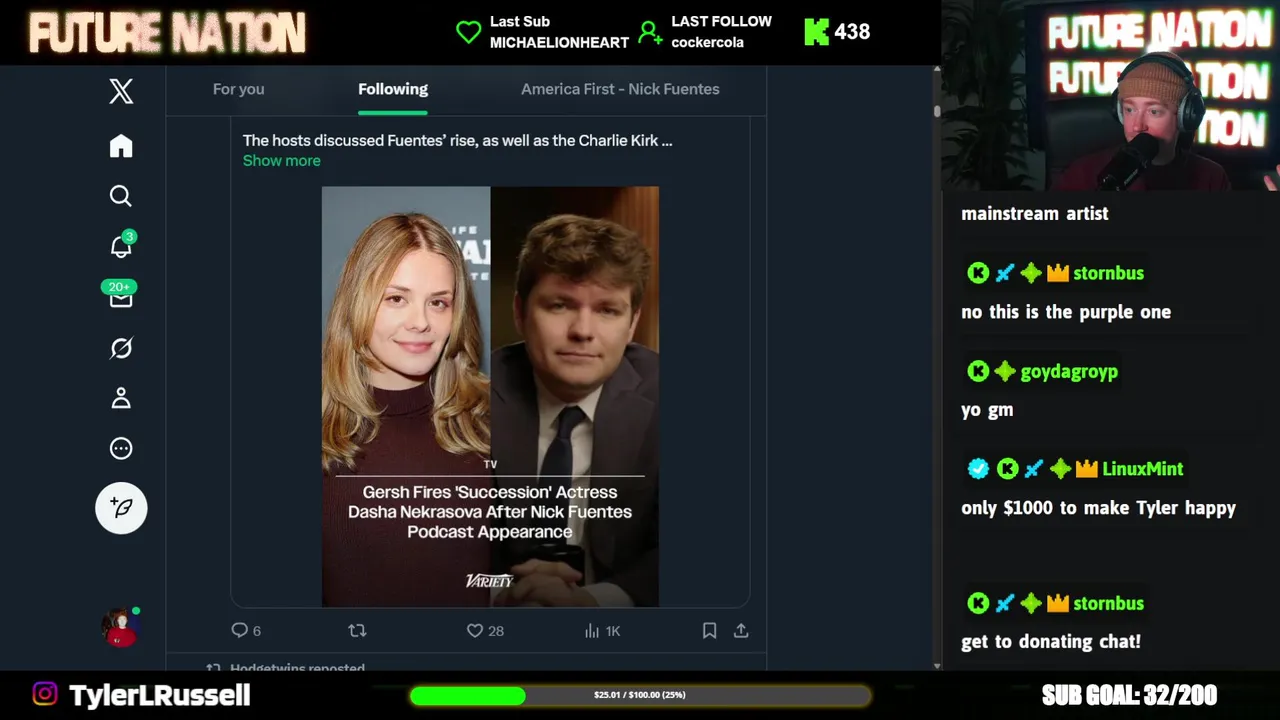Image resolution: width=1280 pixels, height=720 pixels.
Task: Click 'only $1000 to make Tyler happy' message
Action: pos(1098,508)
